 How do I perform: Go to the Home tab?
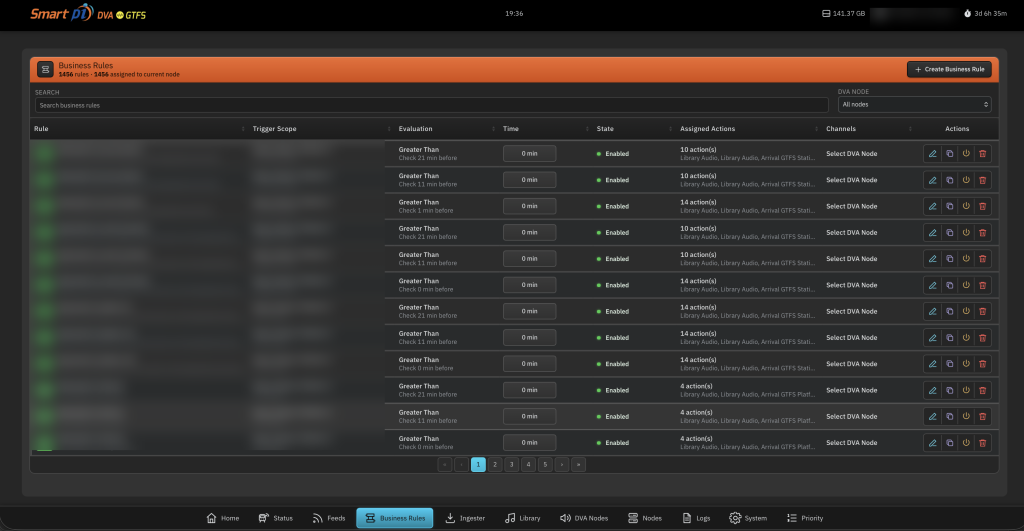[223, 518]
